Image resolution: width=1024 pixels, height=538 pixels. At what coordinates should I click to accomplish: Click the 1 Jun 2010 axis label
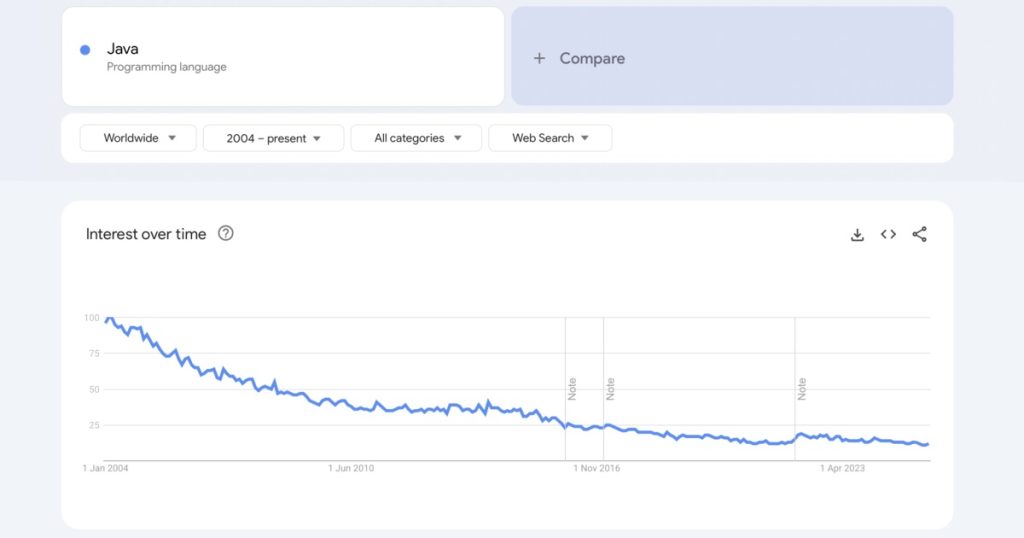click(352, 468)
